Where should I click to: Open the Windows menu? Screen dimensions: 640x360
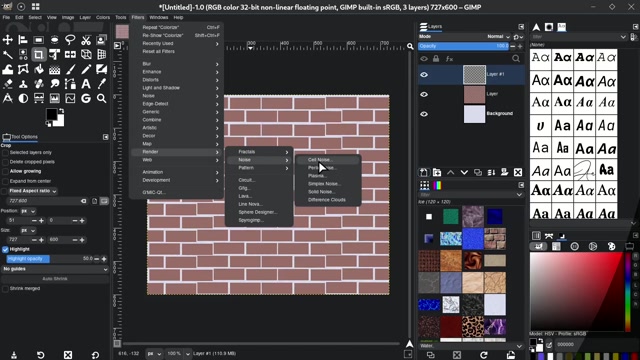(x=159, y=18)
